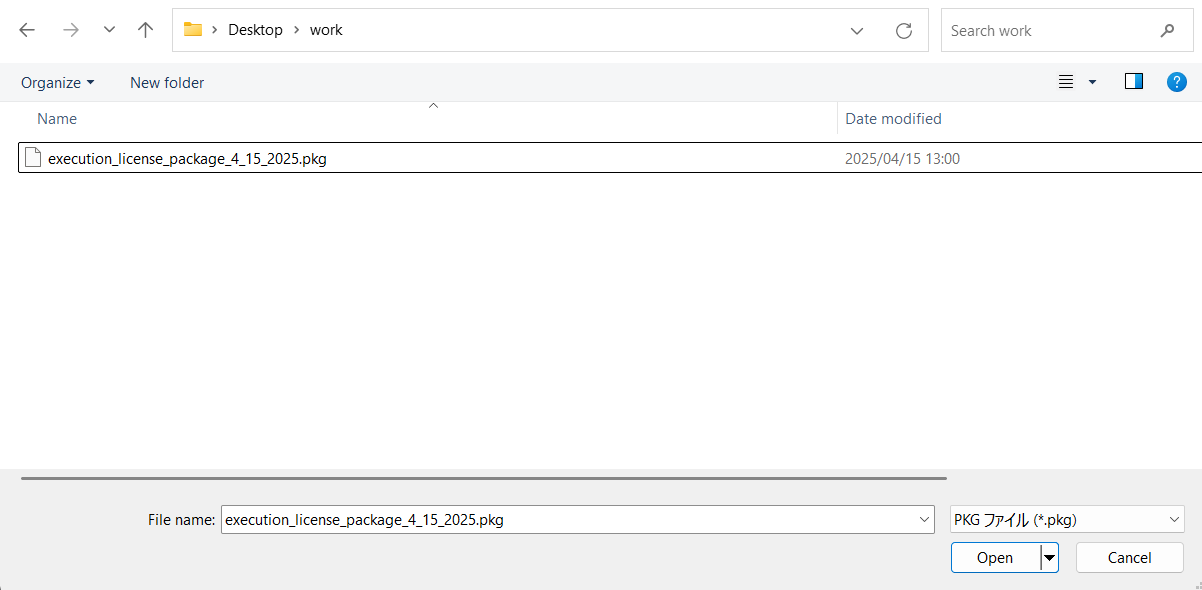Screen dimensions: 1202x590
Task: Open Help via the blue question mark
Action: tap(1176, 82)
